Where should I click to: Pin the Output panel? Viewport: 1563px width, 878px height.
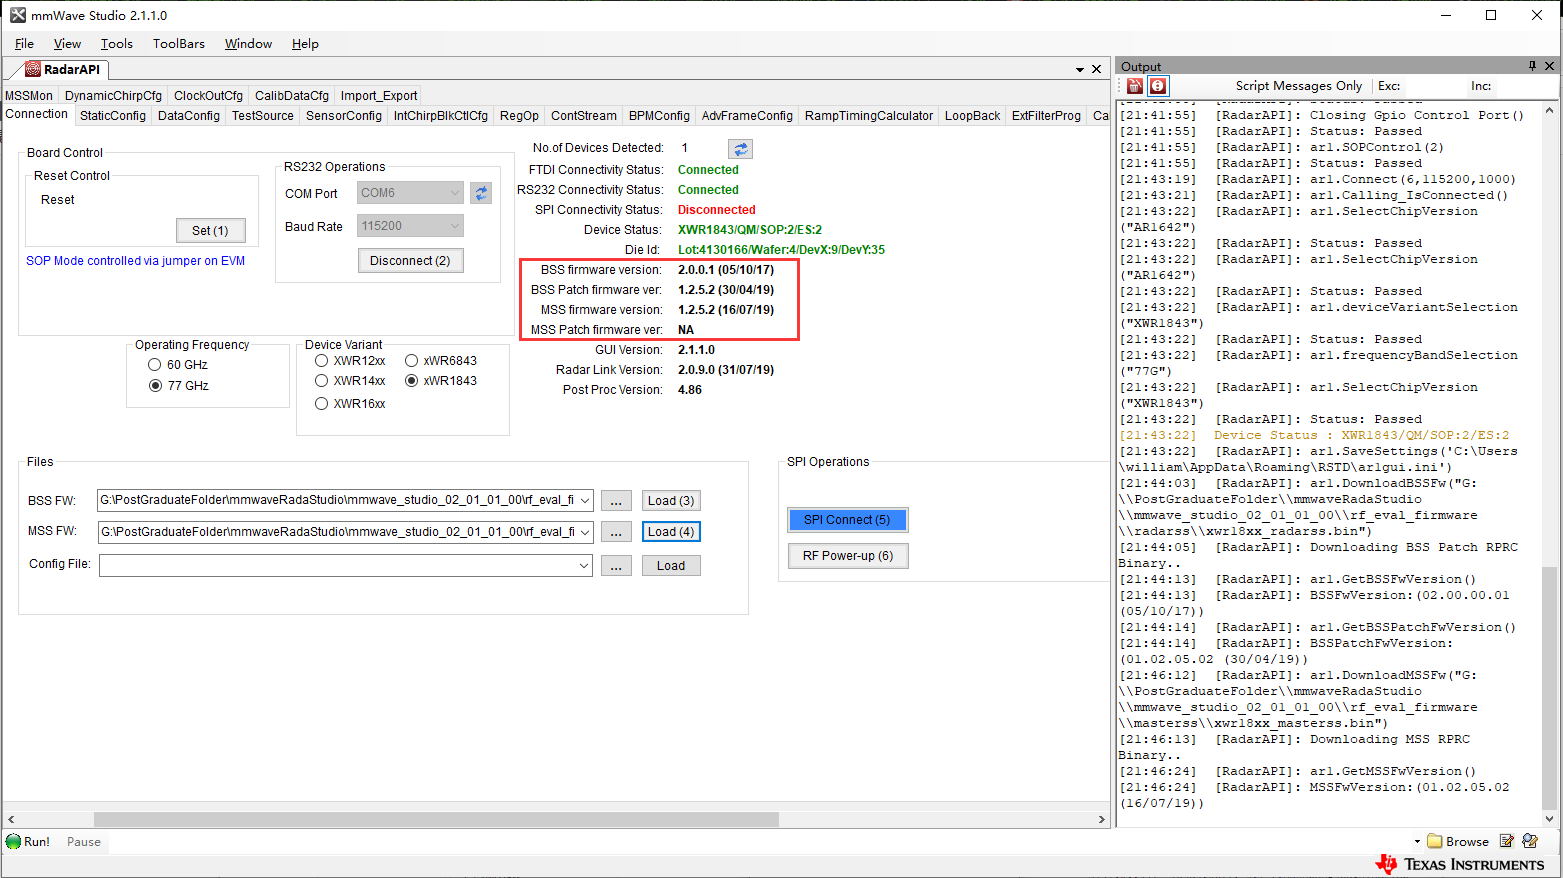[1532, 66]
